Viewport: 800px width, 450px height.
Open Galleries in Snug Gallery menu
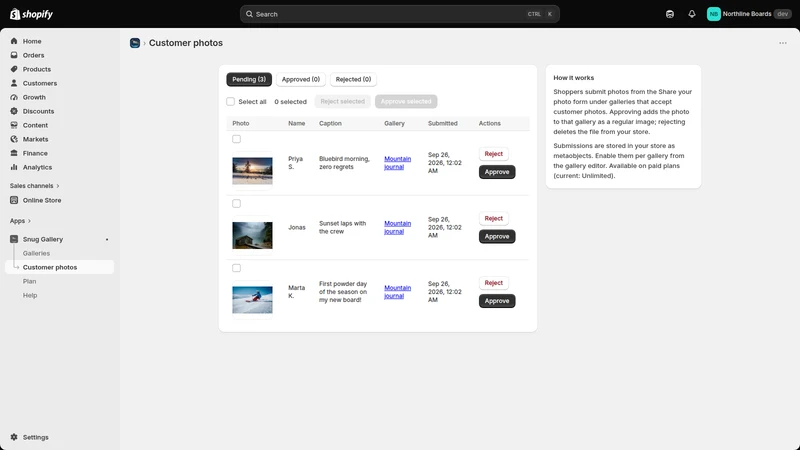pyautogui.click(x=36, y=253)
